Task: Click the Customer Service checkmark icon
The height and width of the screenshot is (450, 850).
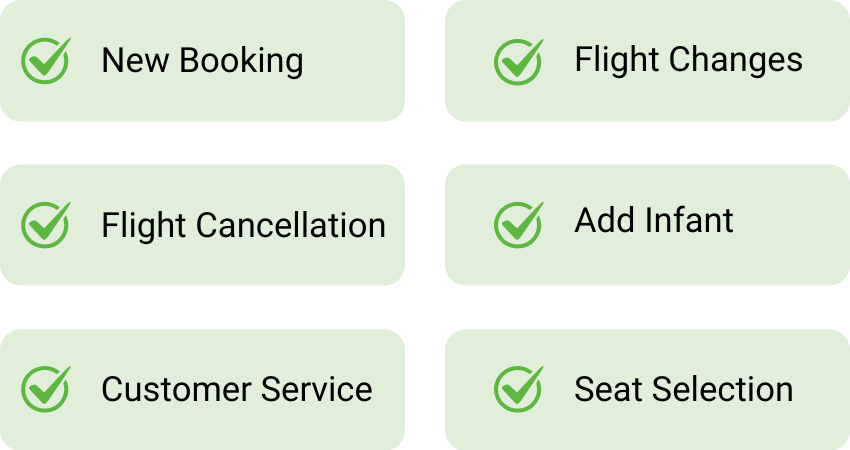Action: [x=46, y=389]
